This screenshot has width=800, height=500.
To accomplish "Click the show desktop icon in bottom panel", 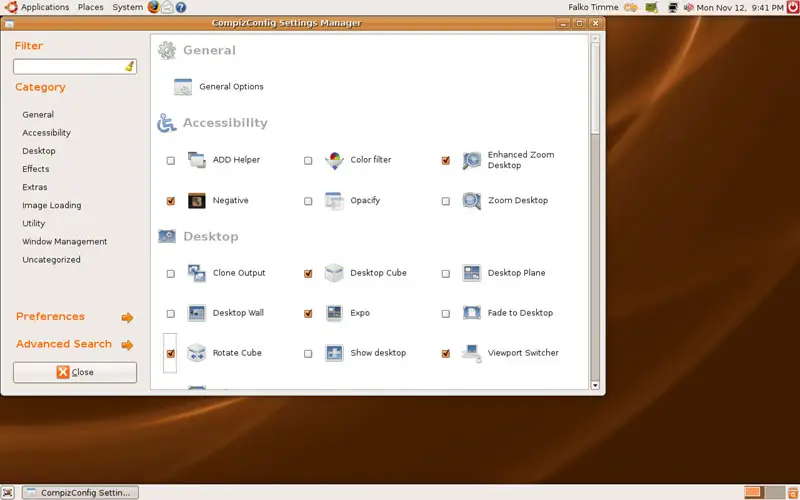I will point(9,492).
